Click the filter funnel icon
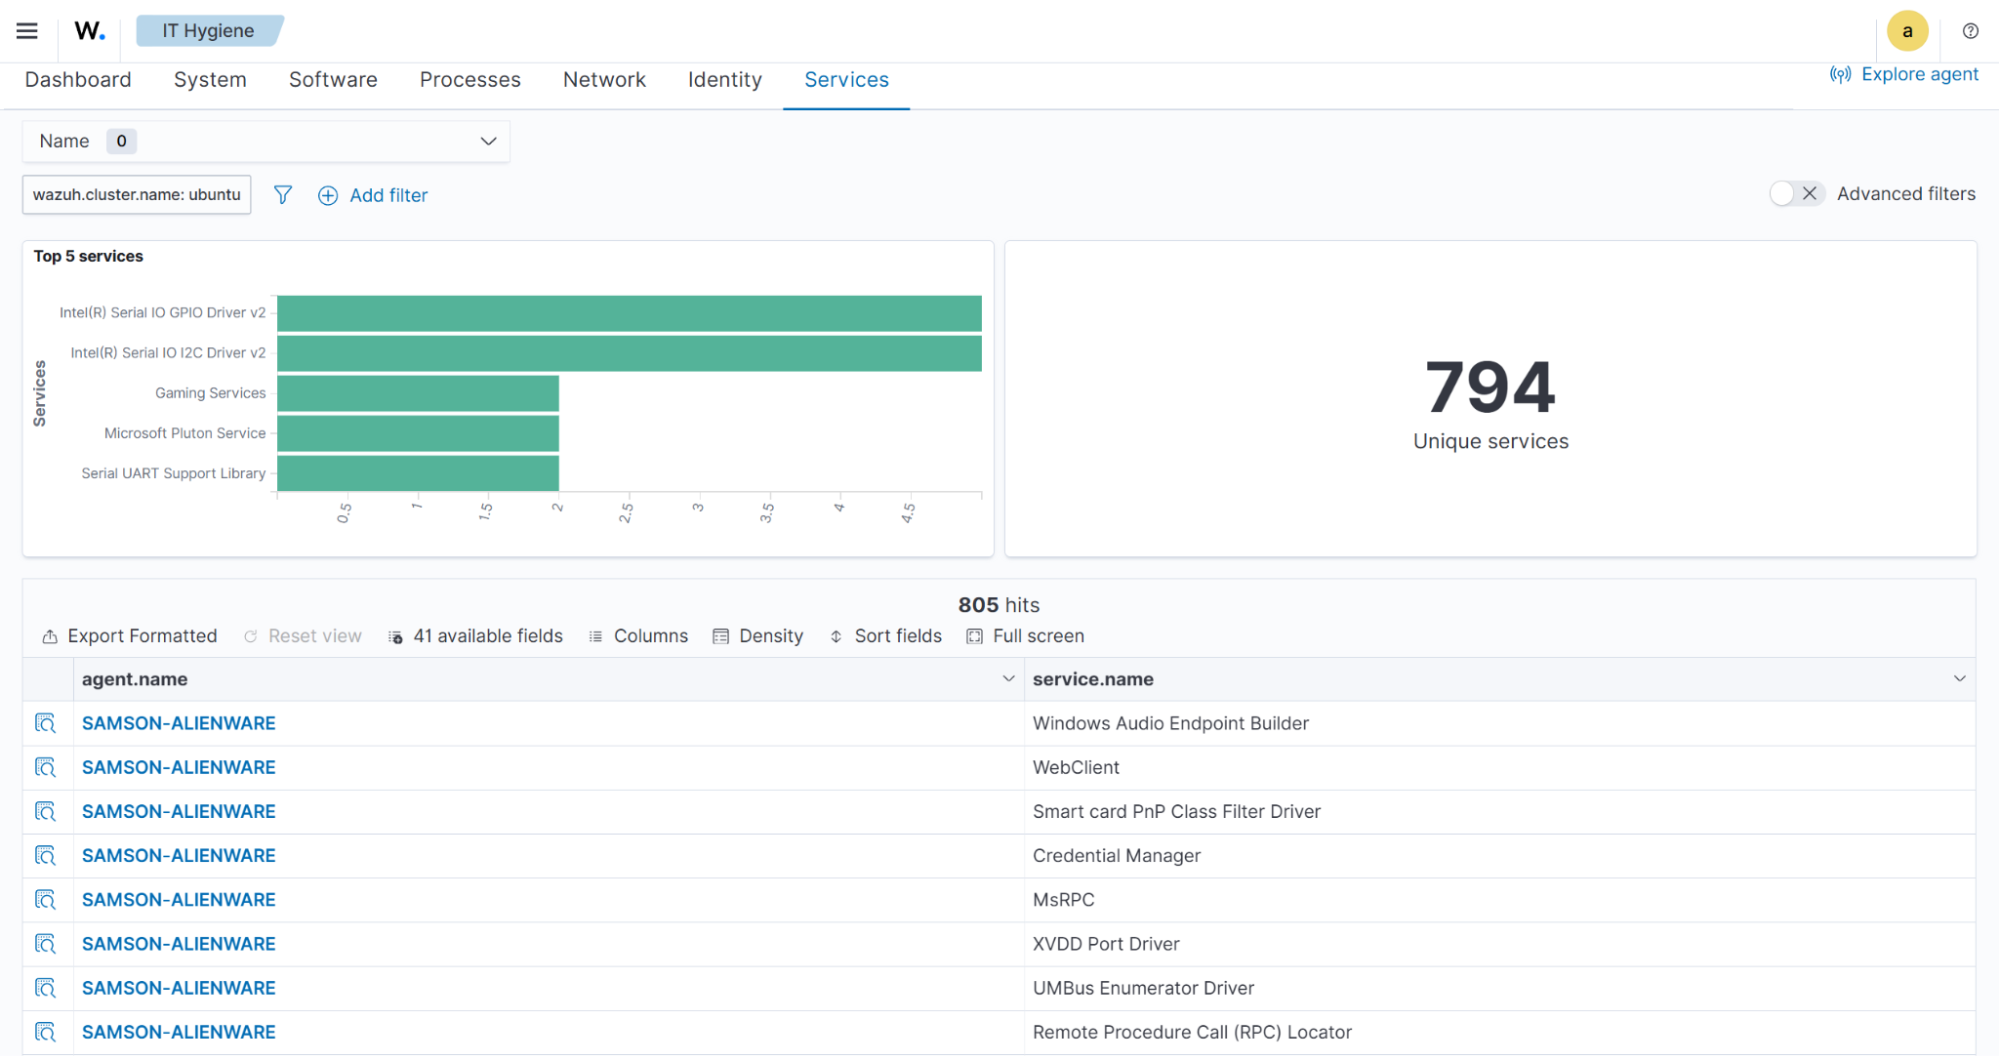The image size is (1999, 1057). tap(282, 195)
